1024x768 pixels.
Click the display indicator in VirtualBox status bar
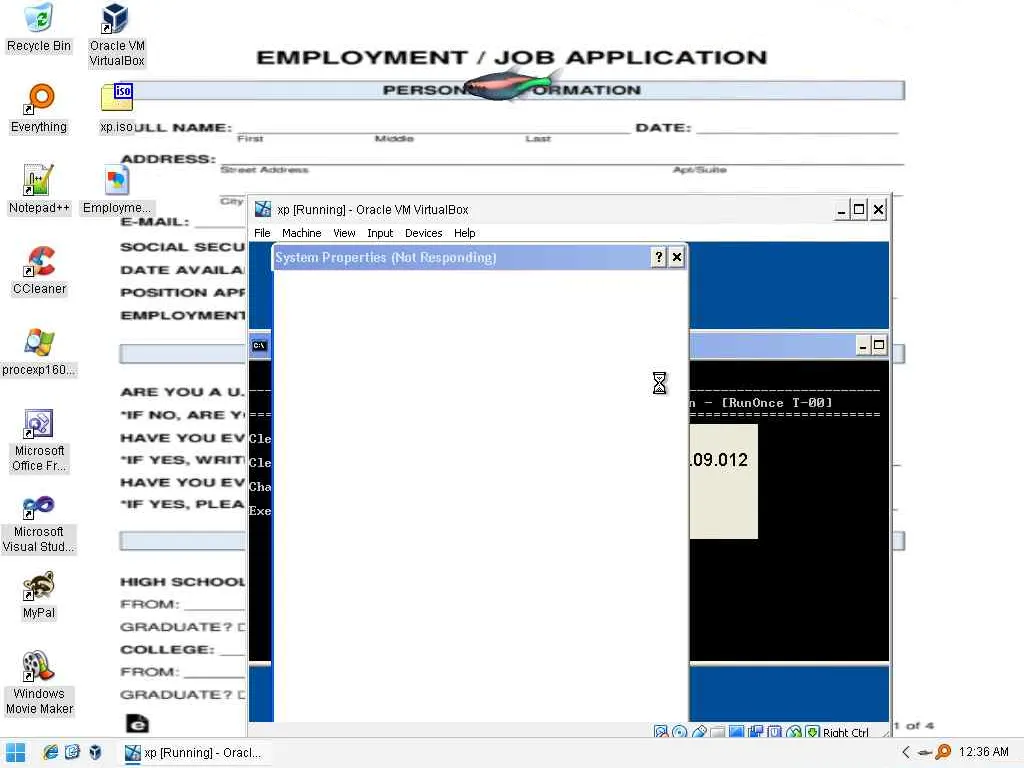(737, 732)
